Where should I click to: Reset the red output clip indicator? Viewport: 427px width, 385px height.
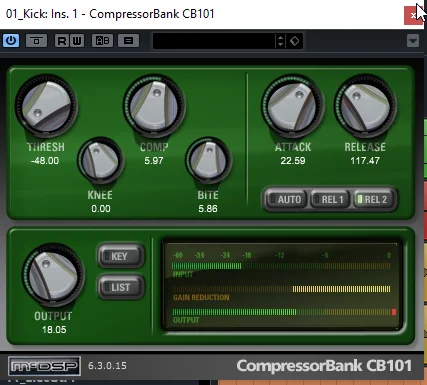[x=394, y=312]
